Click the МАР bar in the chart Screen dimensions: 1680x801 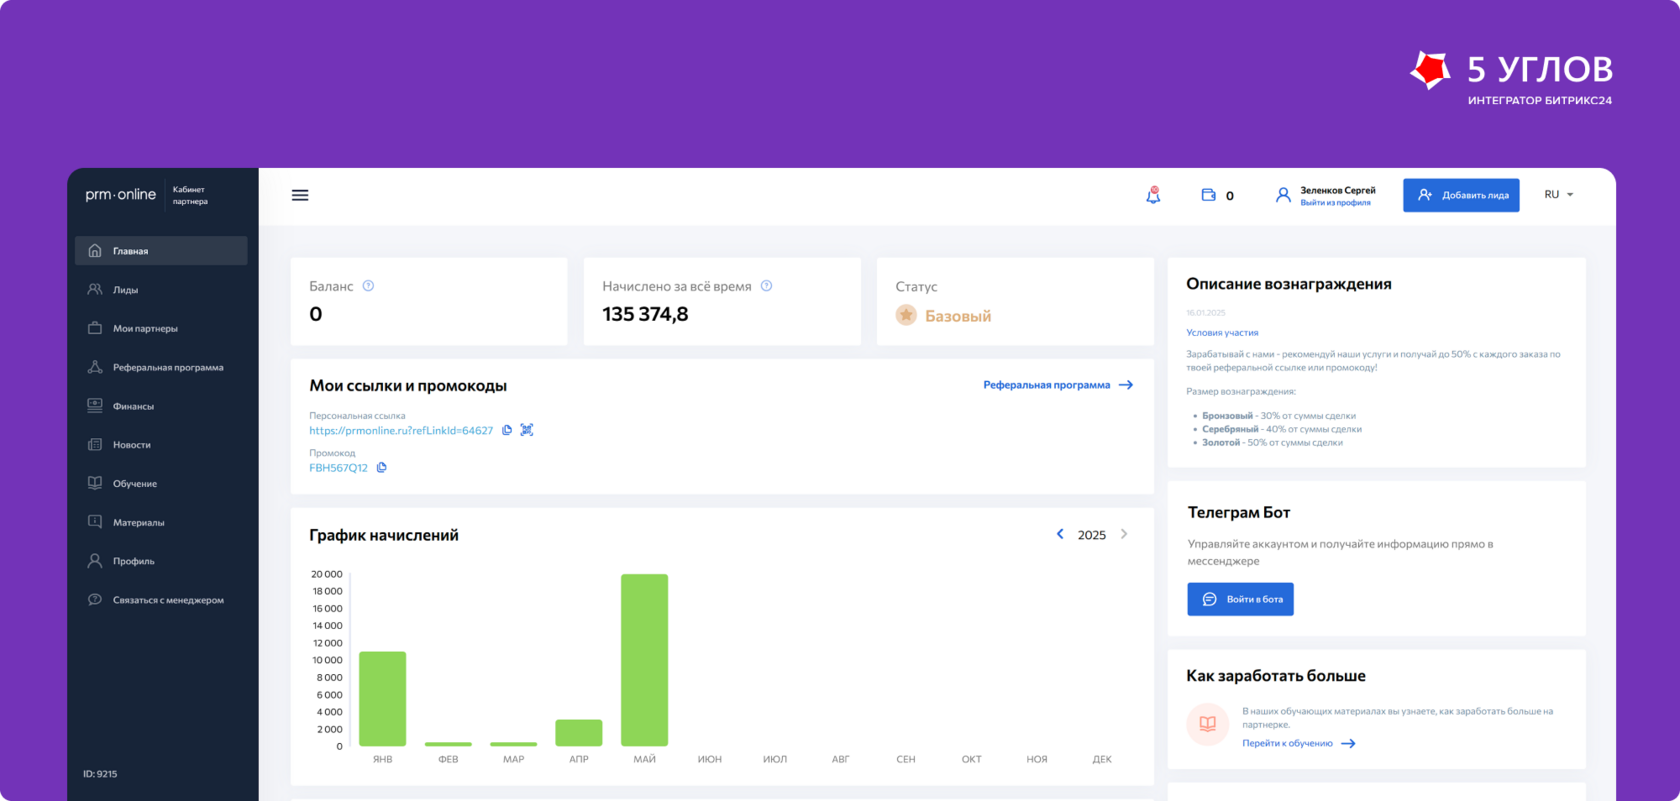pos(513,744)
